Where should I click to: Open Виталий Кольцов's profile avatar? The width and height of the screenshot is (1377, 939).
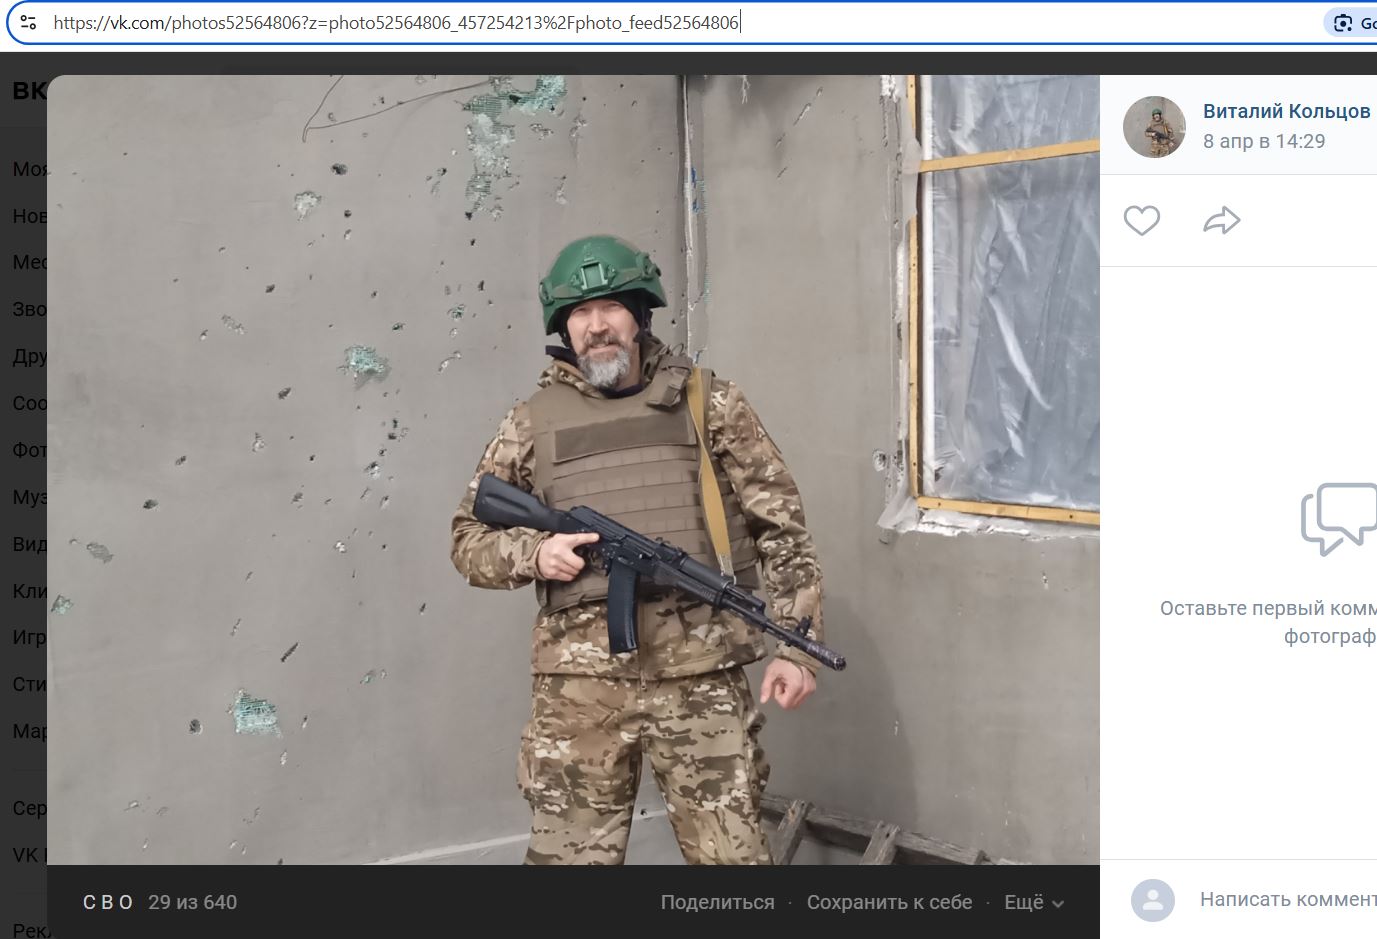1154,127
